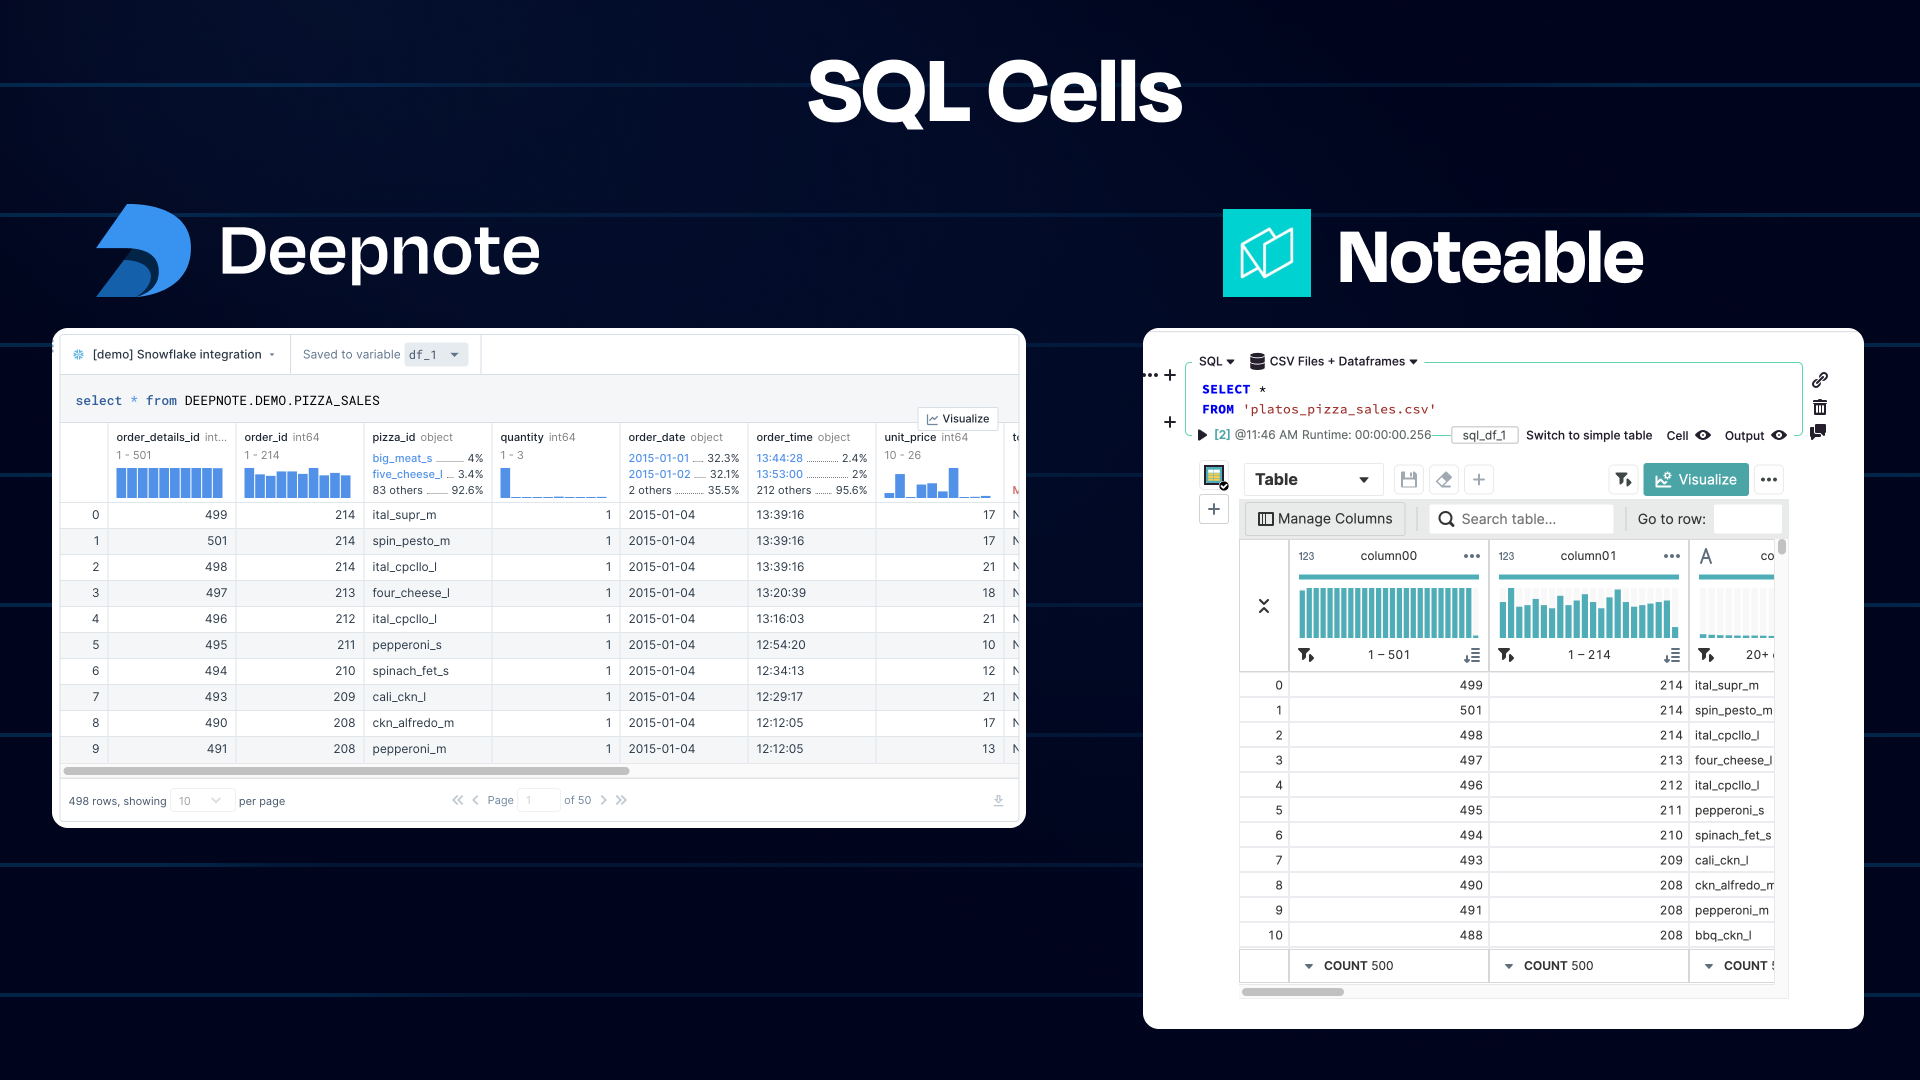This screenshot has width=1920, height=1080.
Task: Click the Go to row input box
Action: 1747,518
